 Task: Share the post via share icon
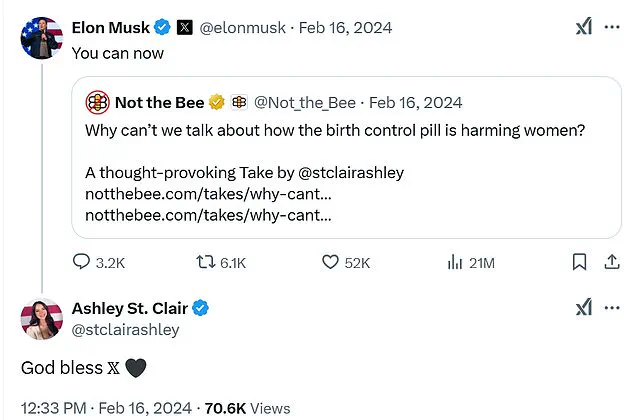(612, 262)
